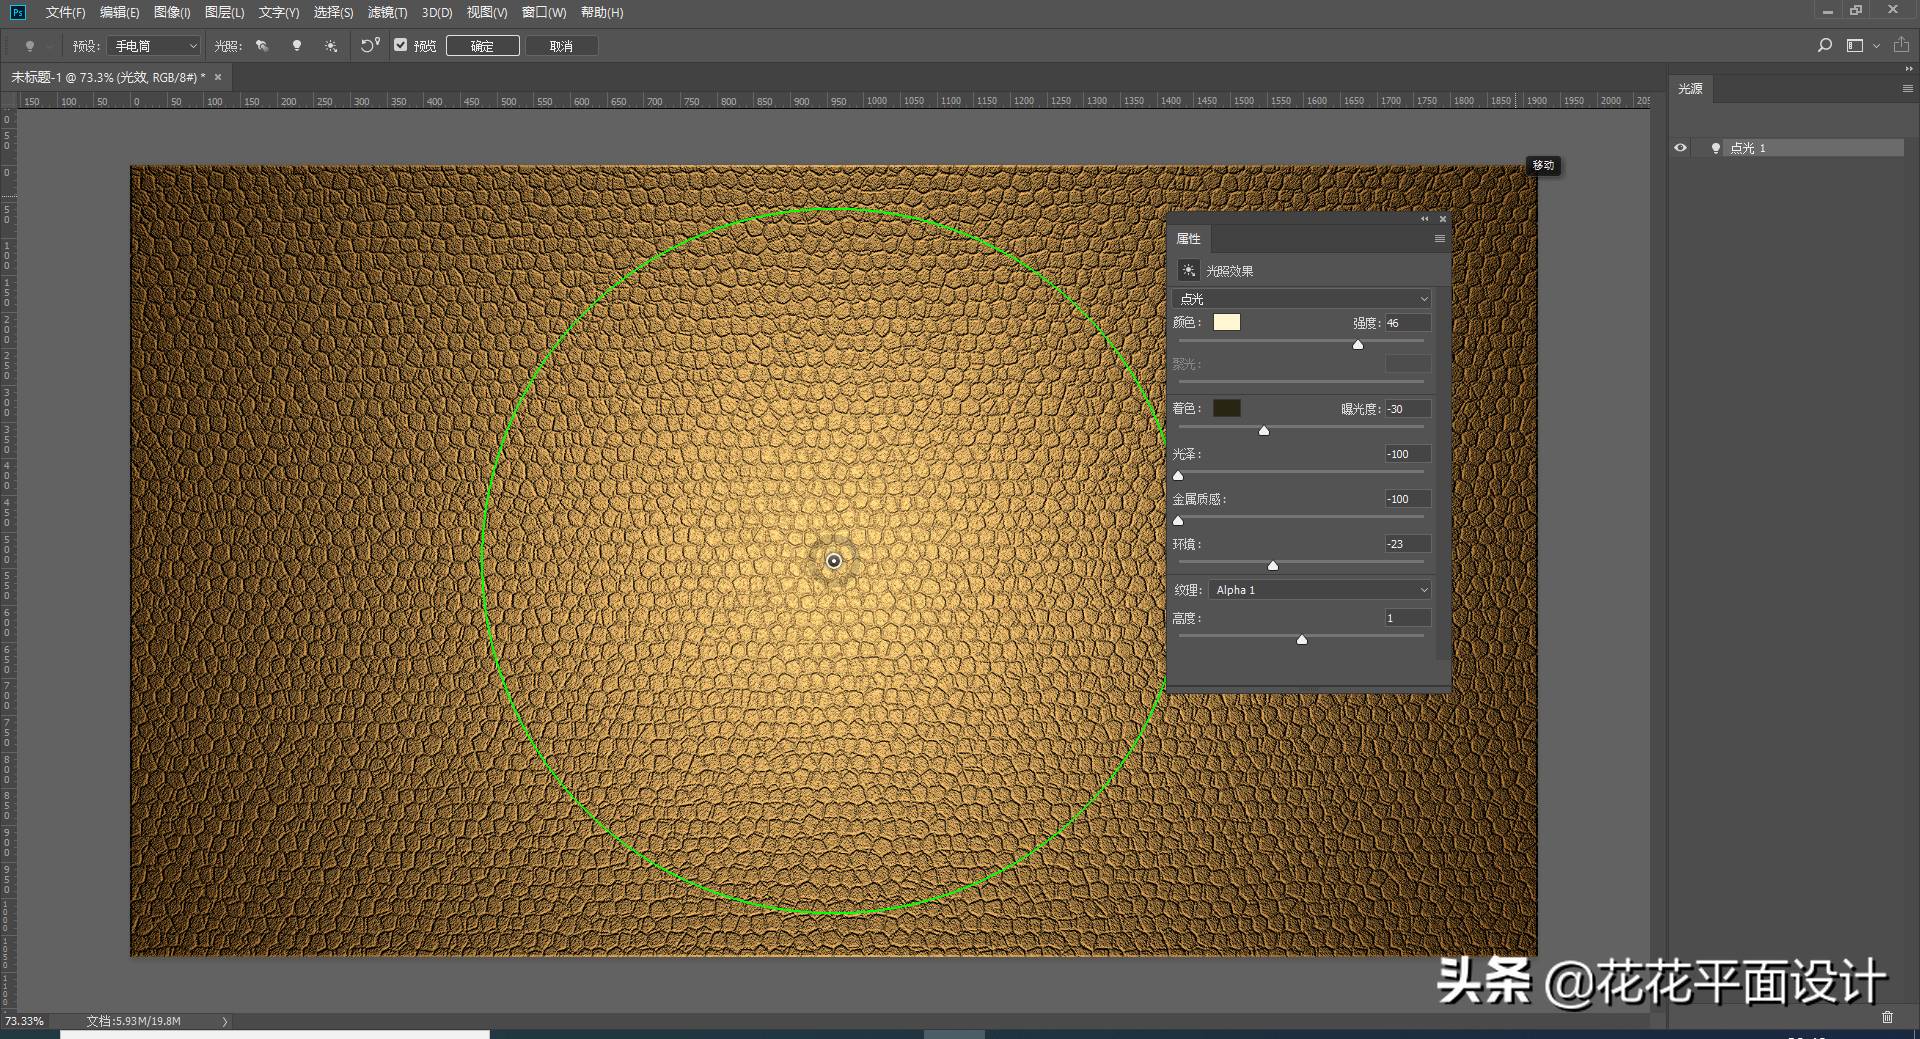Open the 预设 手电筒 preset dropdown
1920x1039 pixels.
(x=155, y=46)
